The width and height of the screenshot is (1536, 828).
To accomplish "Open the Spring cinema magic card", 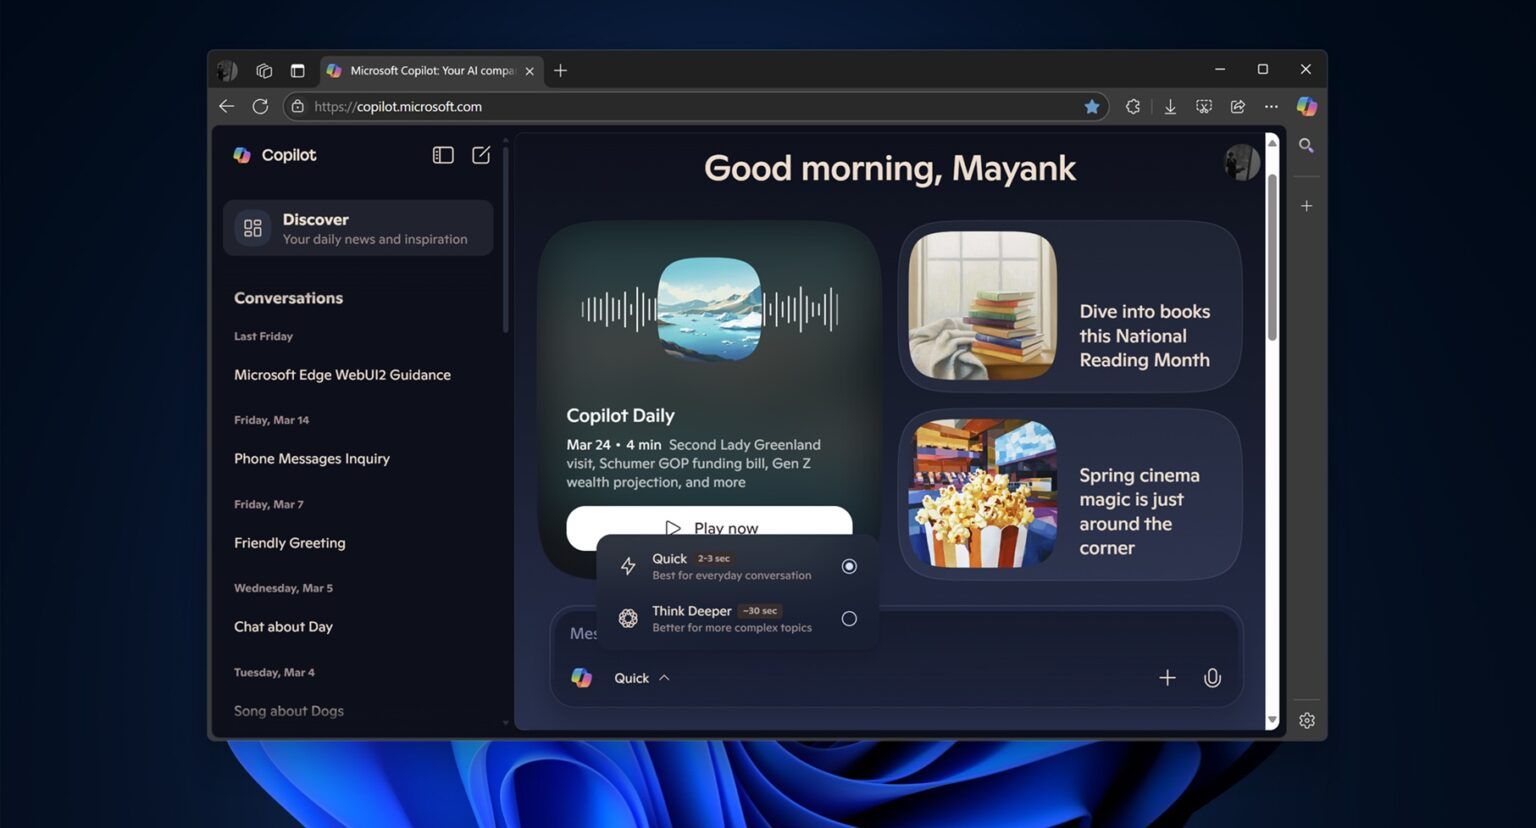I will click(1070, 494).
